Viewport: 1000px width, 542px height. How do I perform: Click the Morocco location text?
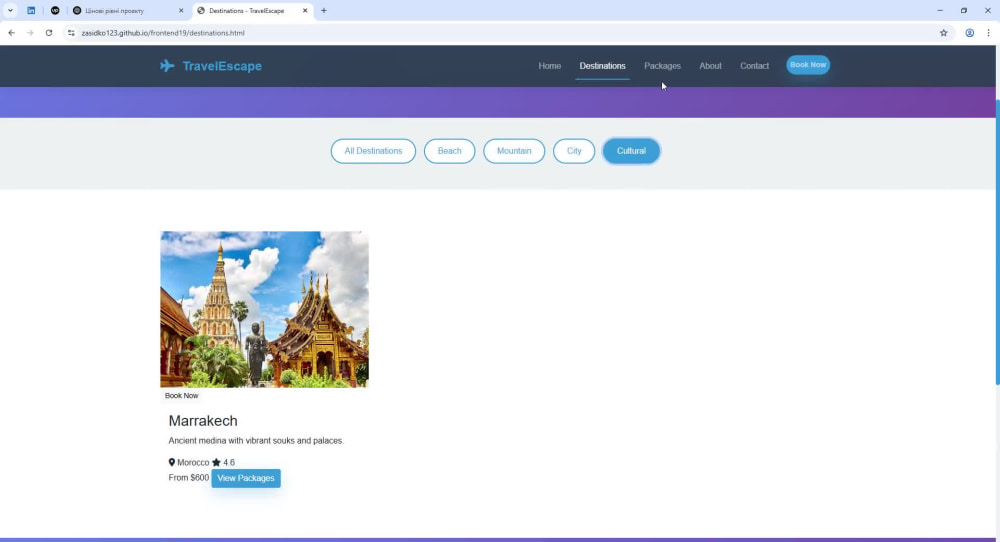[x=193, y=462]
